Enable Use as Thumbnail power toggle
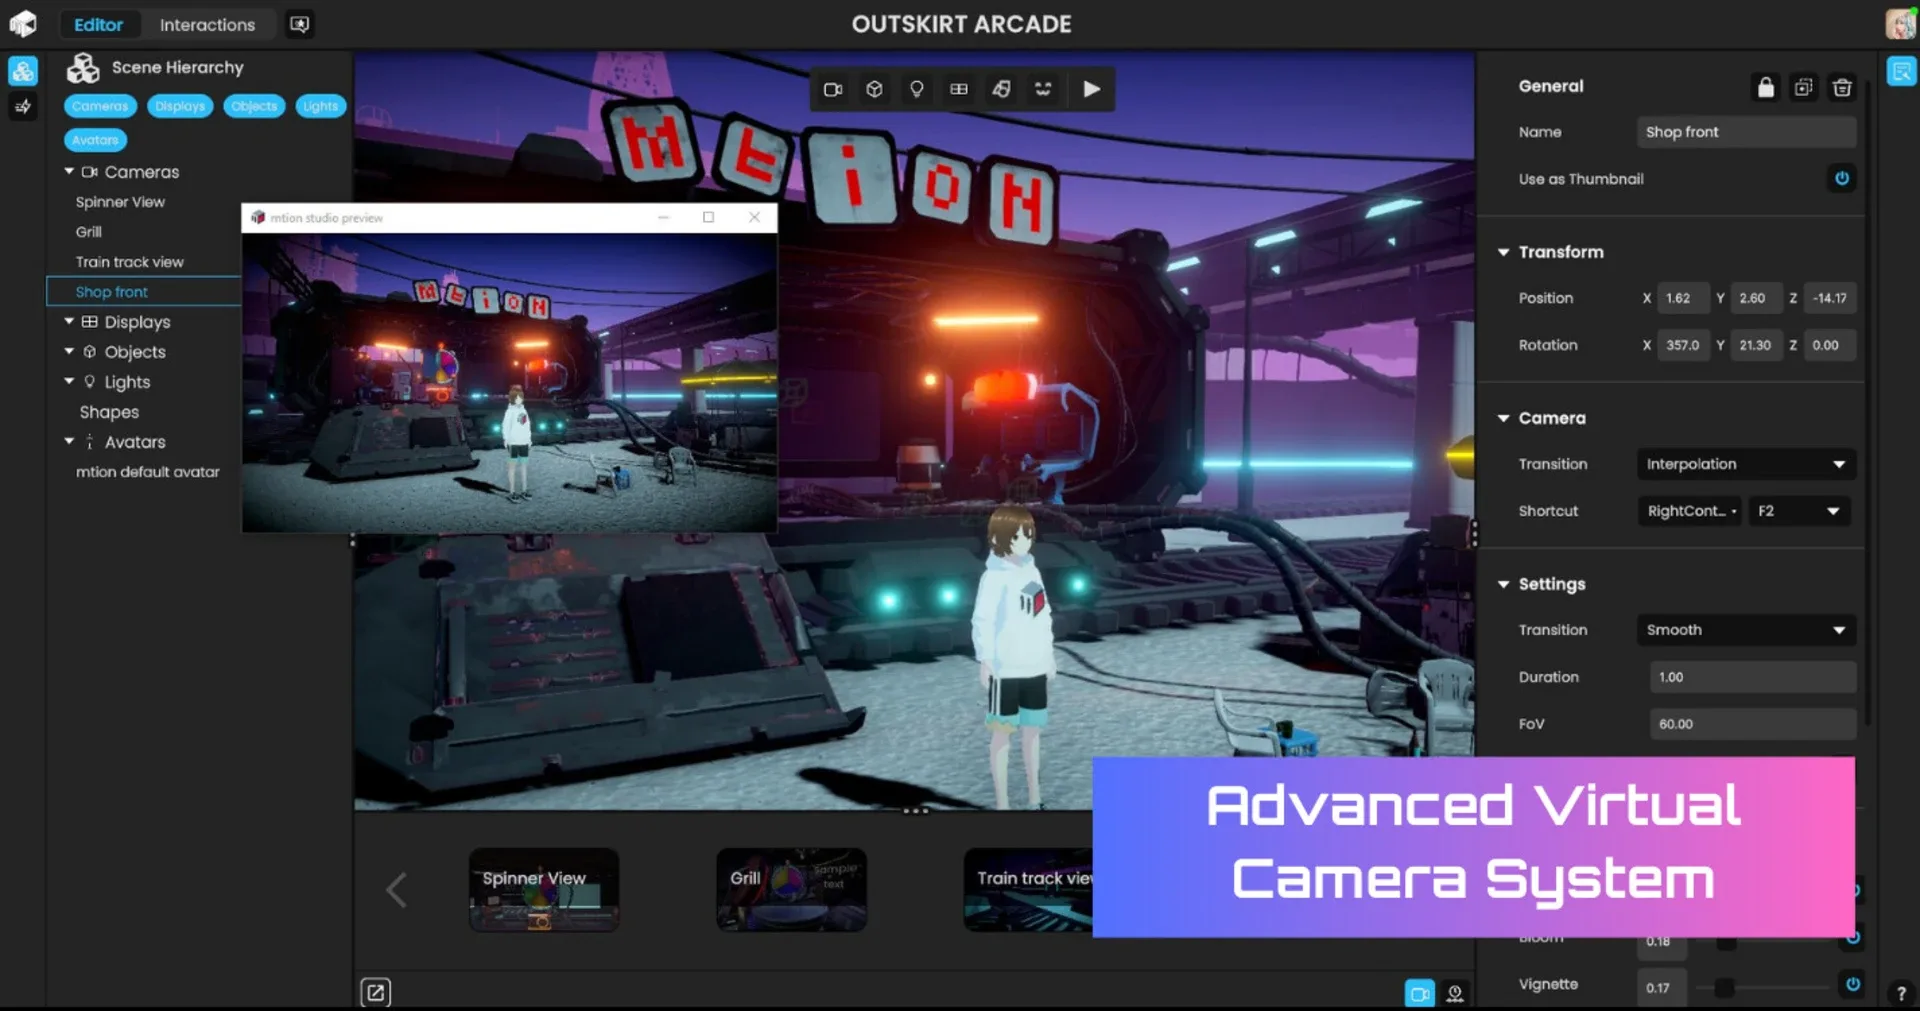1920x1011 pixels. coord(1841,178)
